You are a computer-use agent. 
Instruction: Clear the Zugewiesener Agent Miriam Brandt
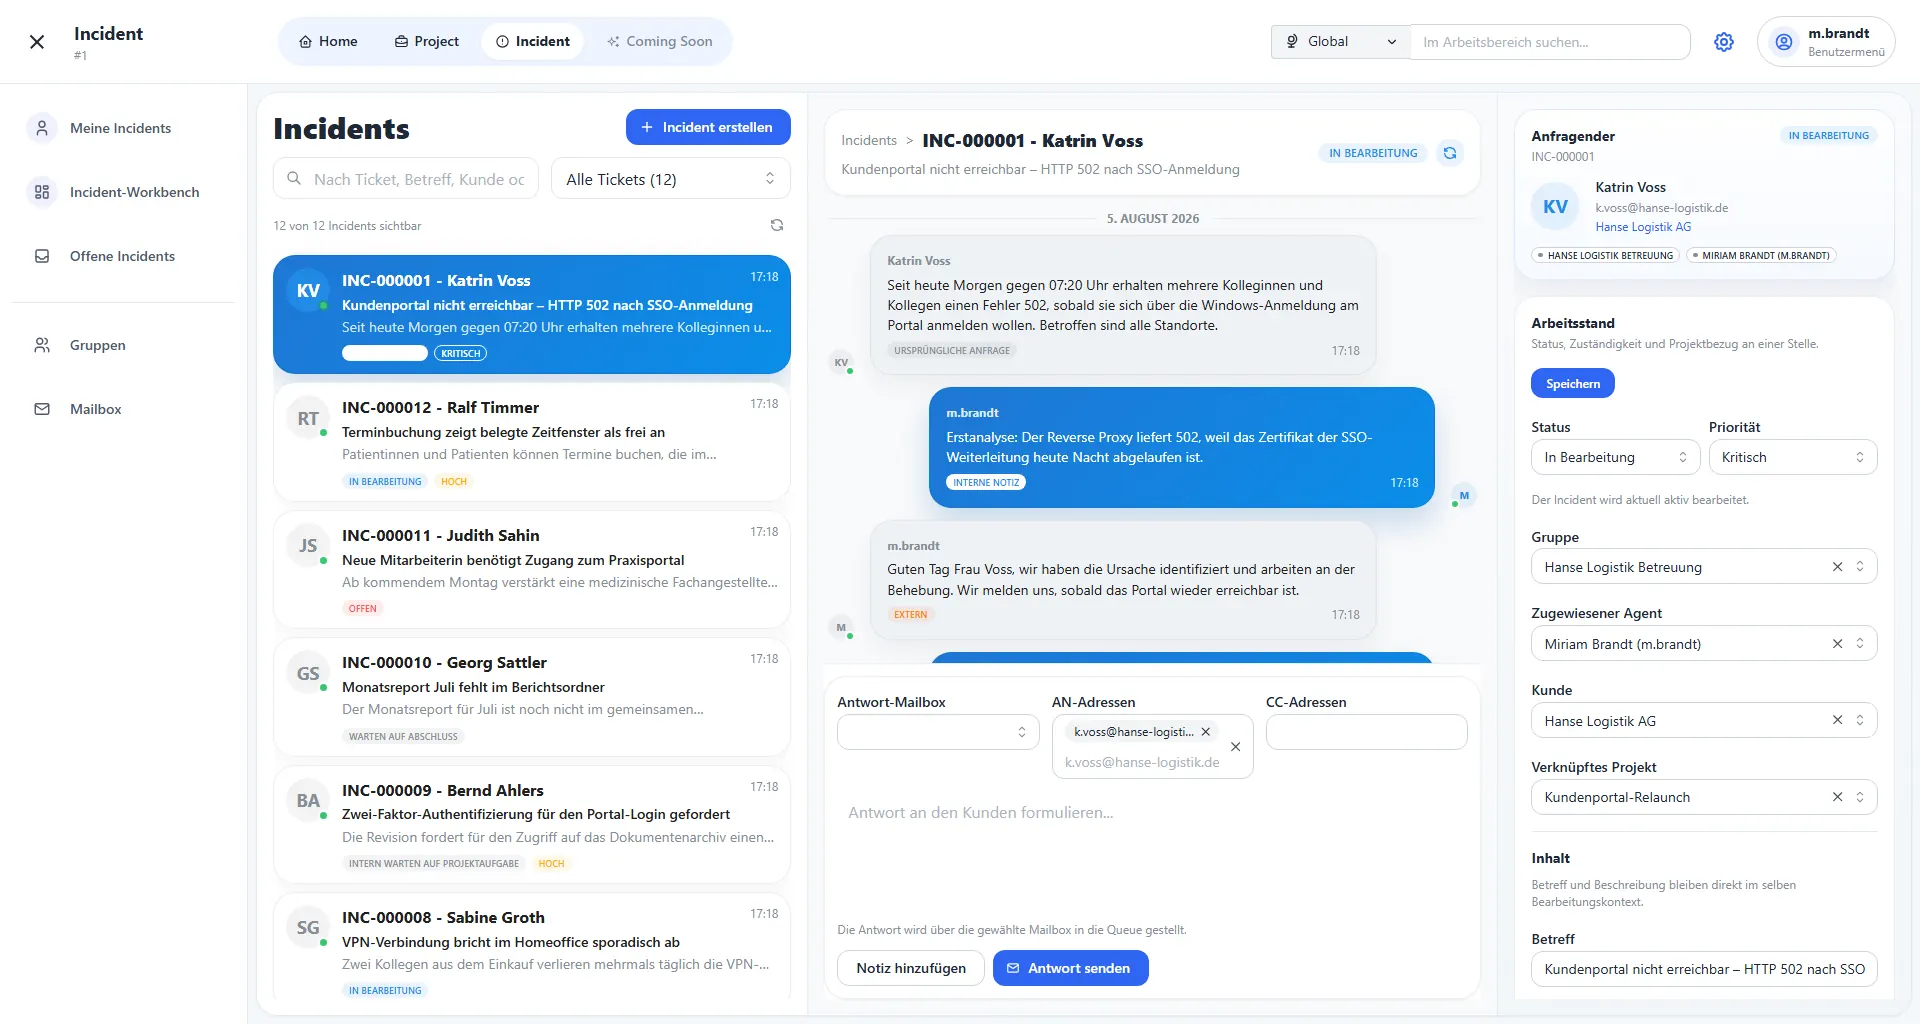coord(1837,644)
